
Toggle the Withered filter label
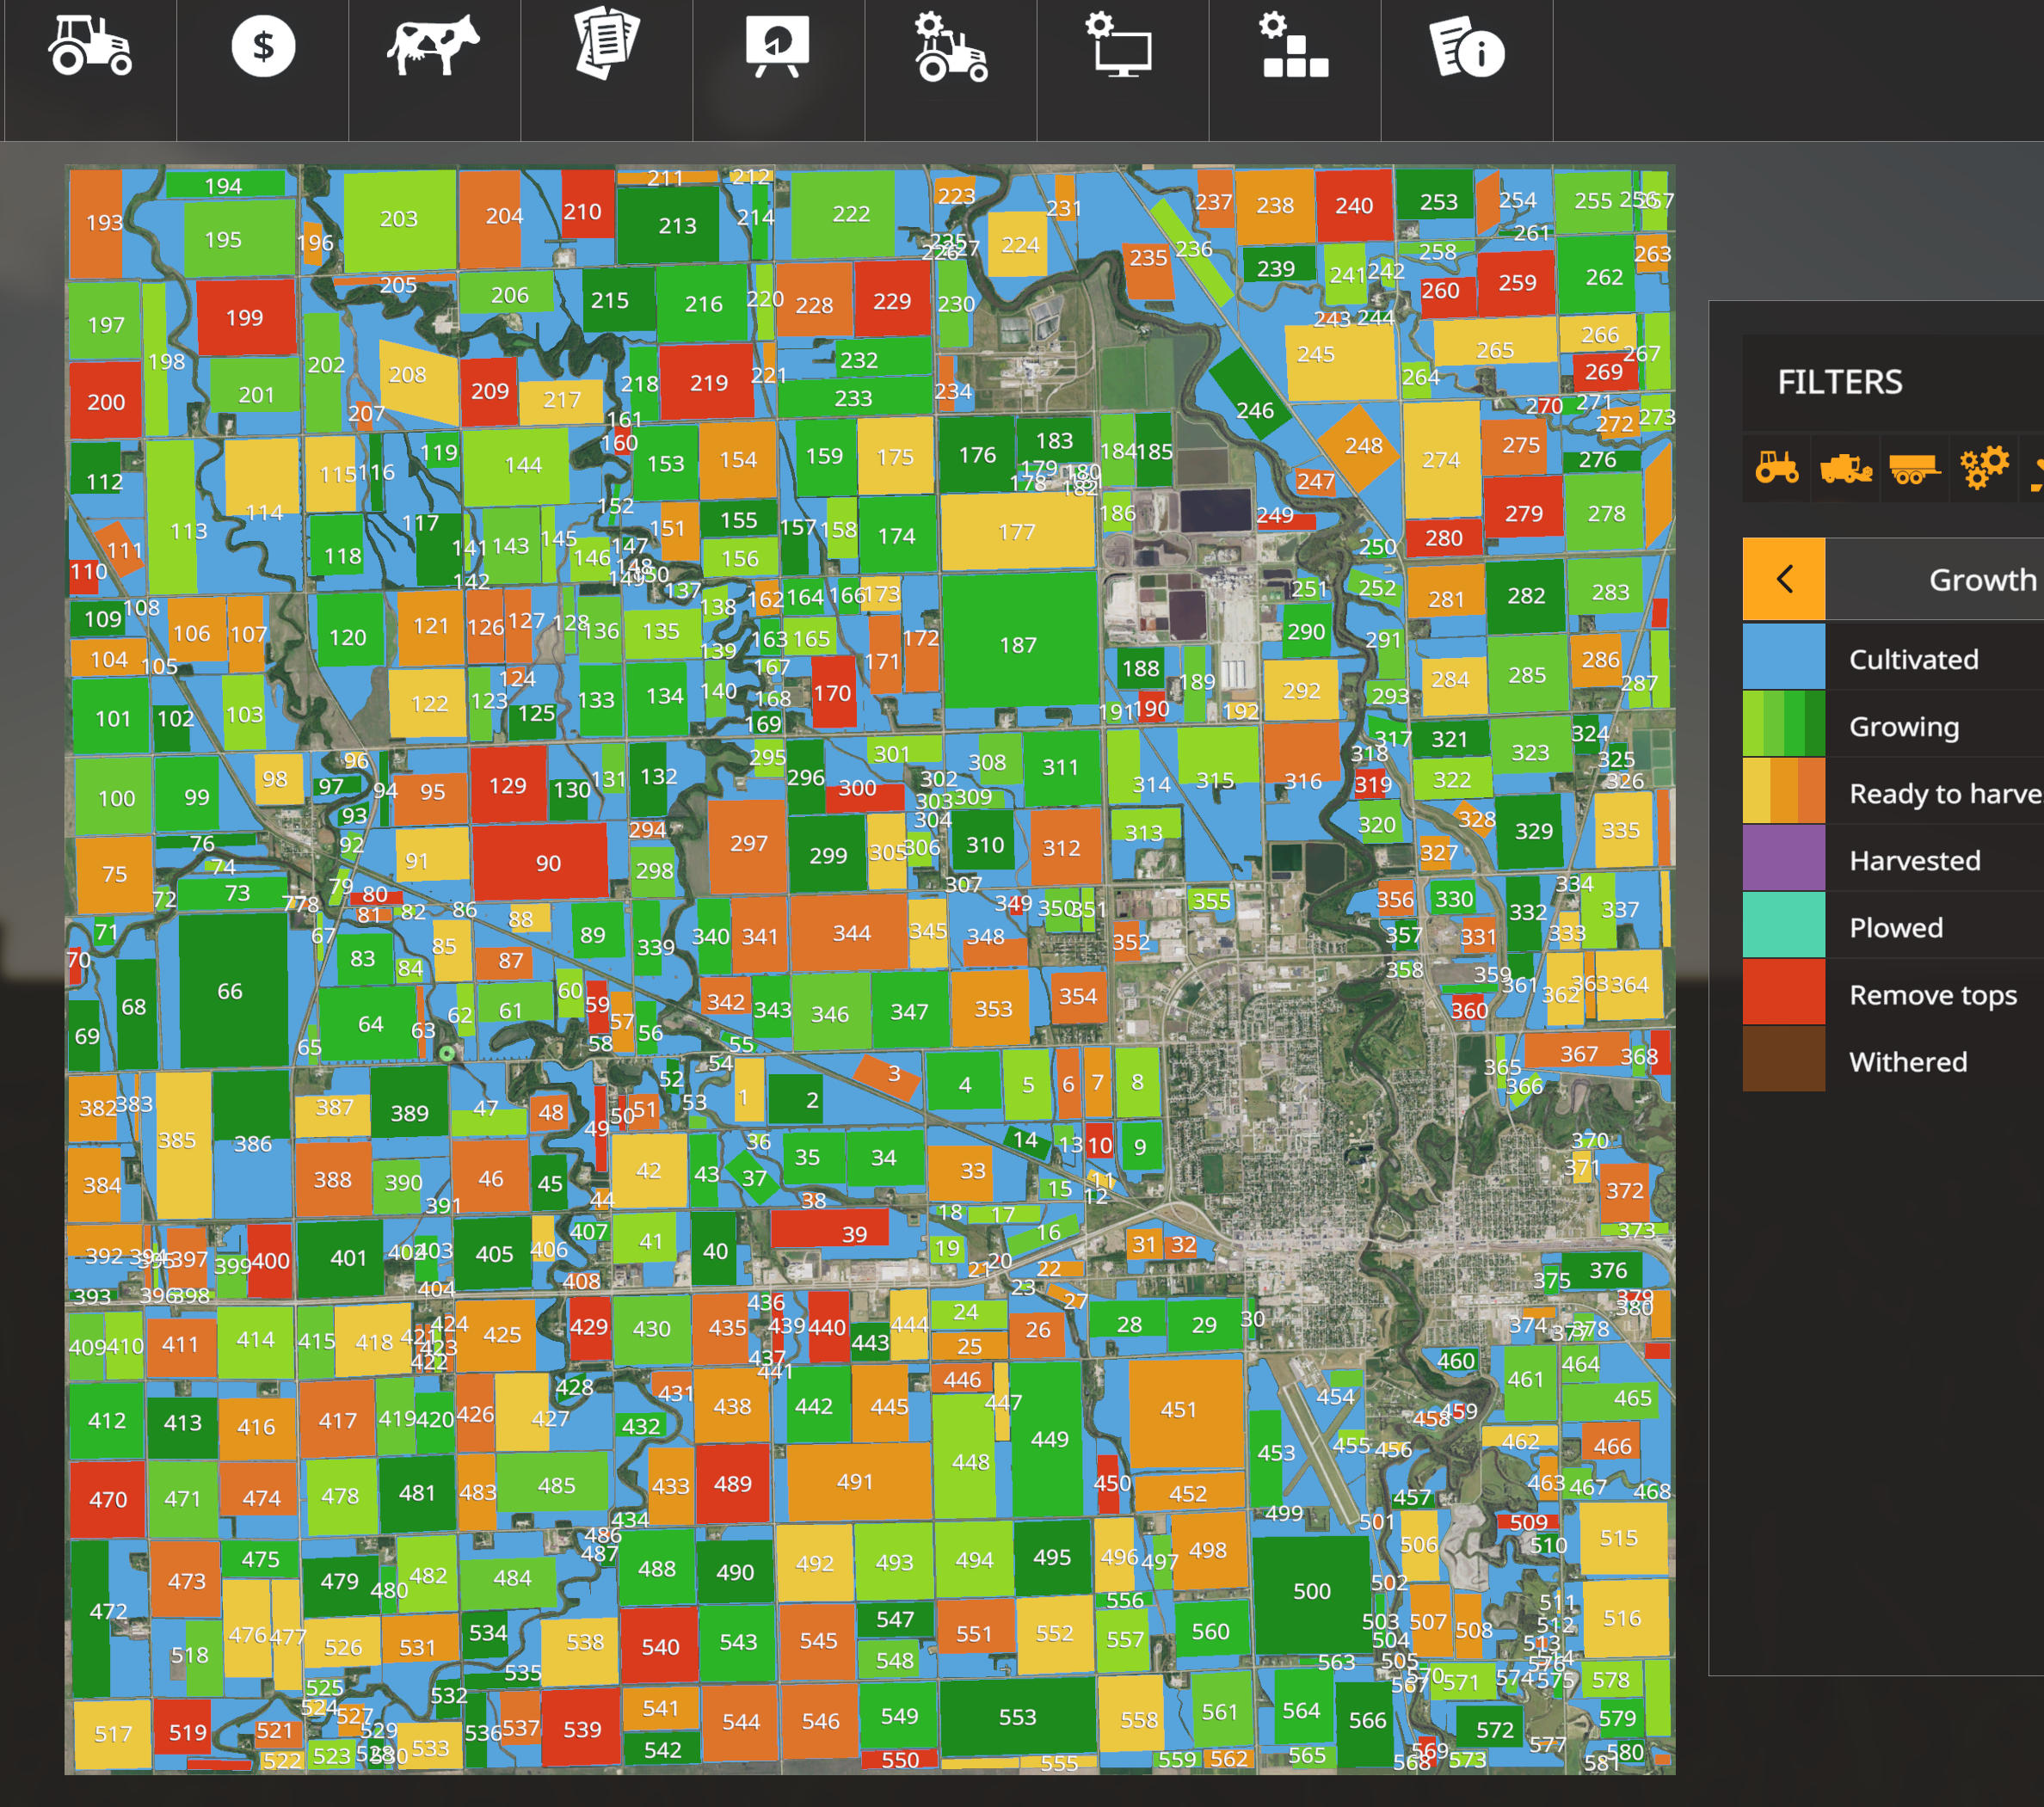tap(1908, 1062)
